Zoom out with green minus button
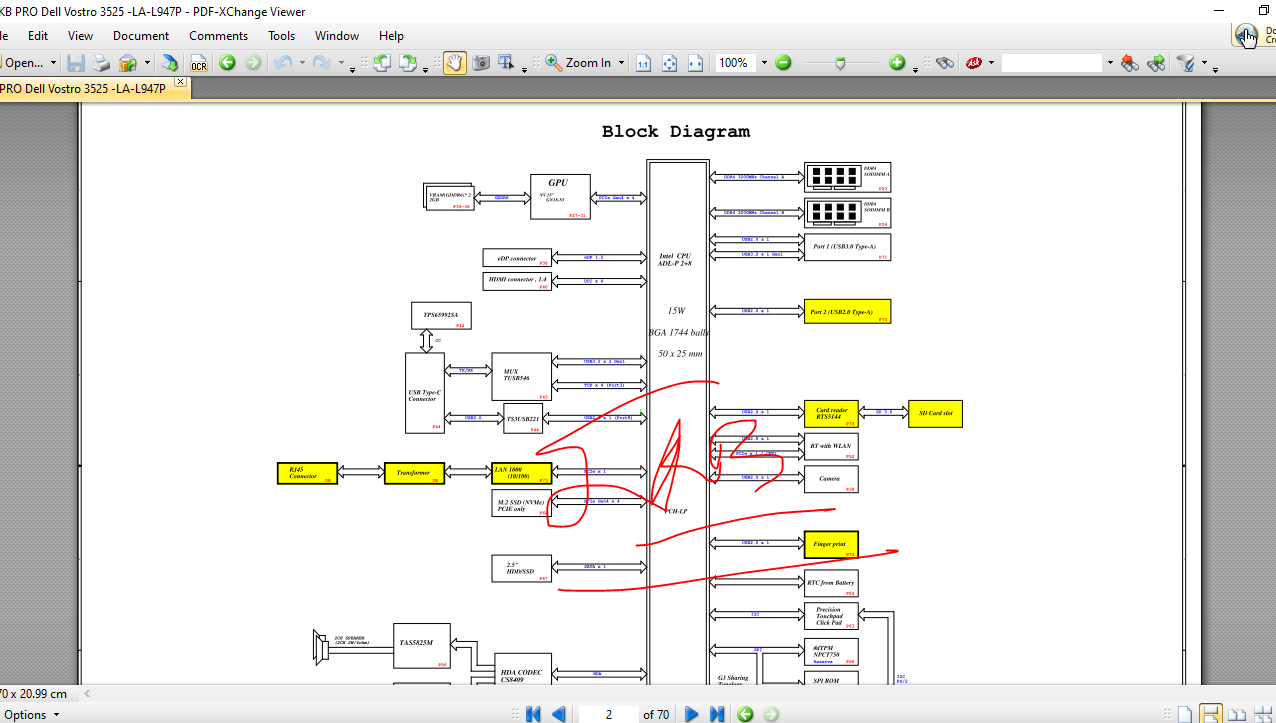This screenshot has width=1276, height=723. pos(783,63)
